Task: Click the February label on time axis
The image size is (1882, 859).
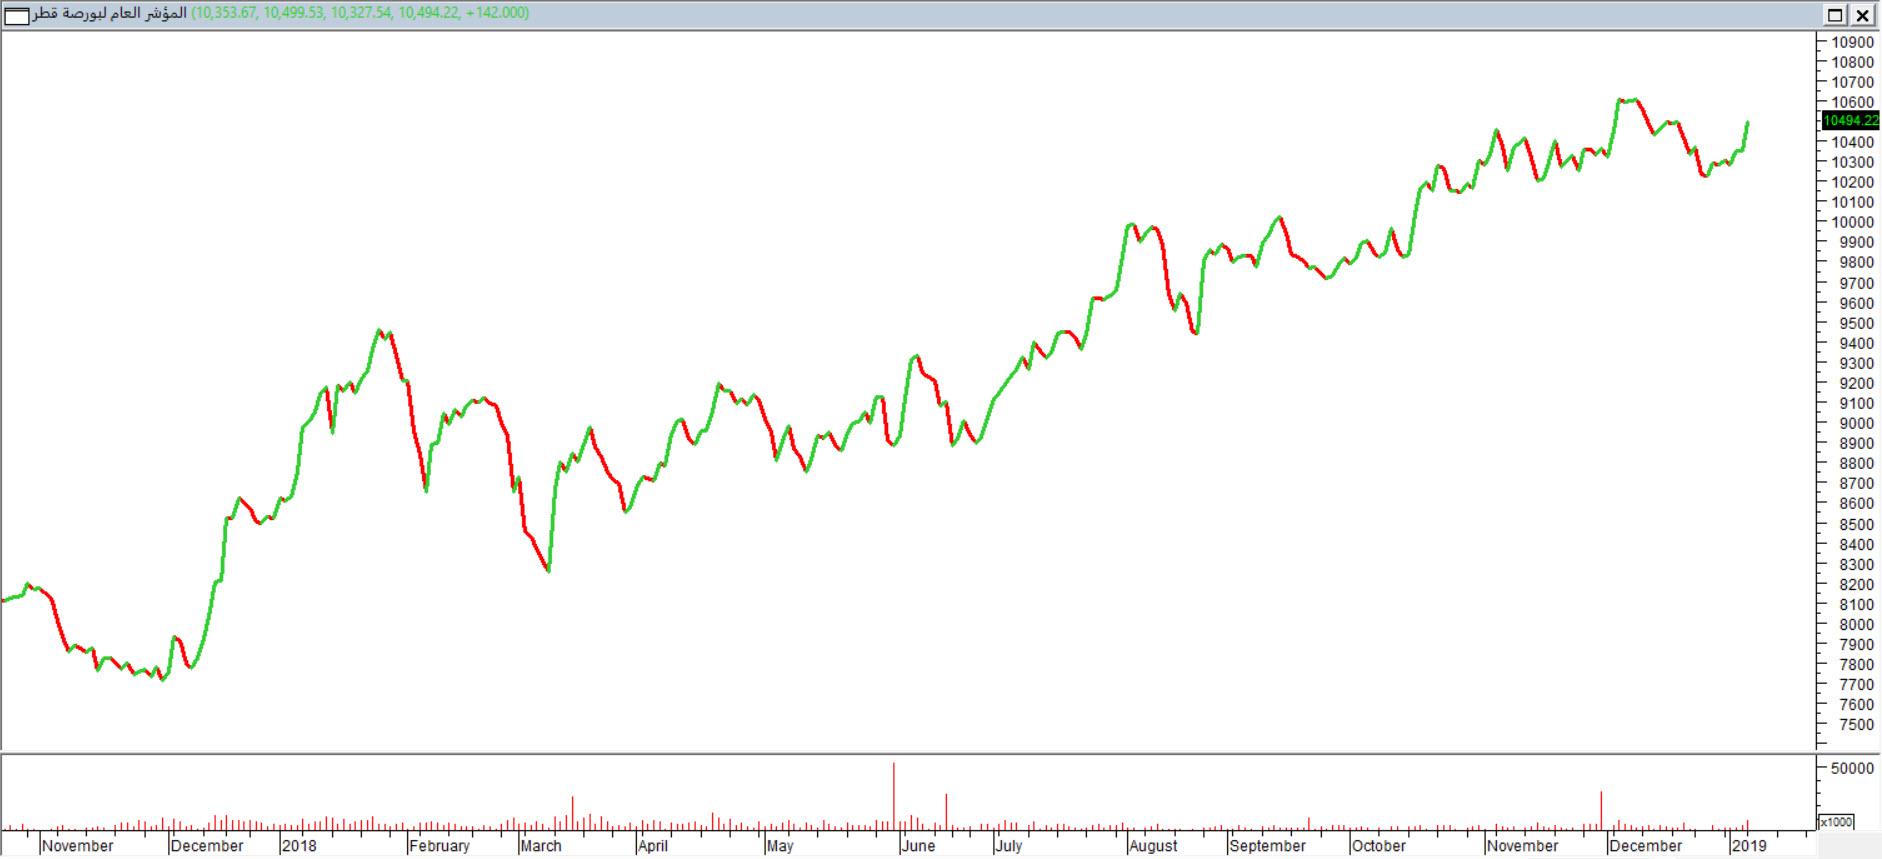Action: pyautogui.click(x=439, y=846)
